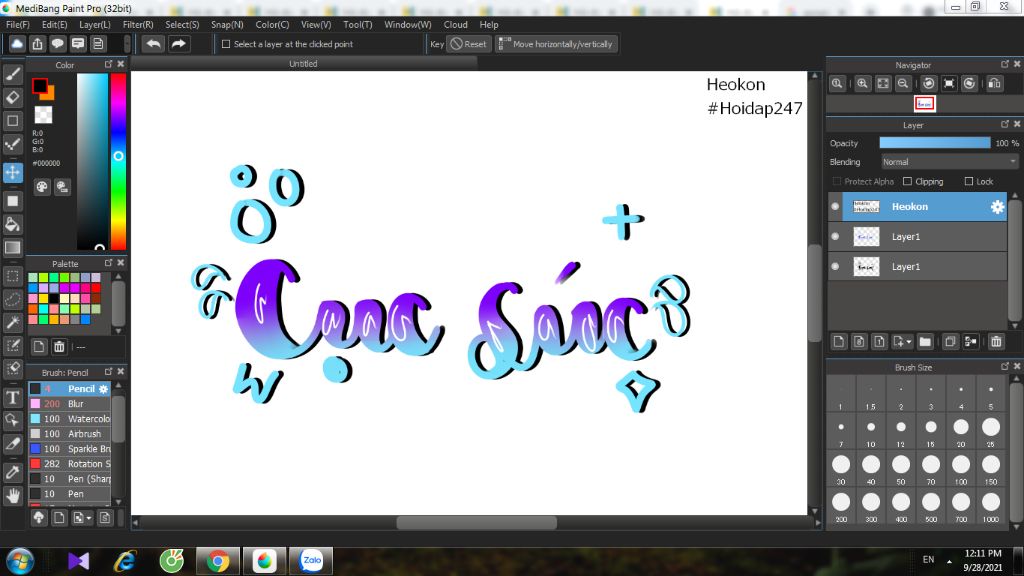Click Zoom In in Navigator
1024x576 pixels.
[863, 84]
